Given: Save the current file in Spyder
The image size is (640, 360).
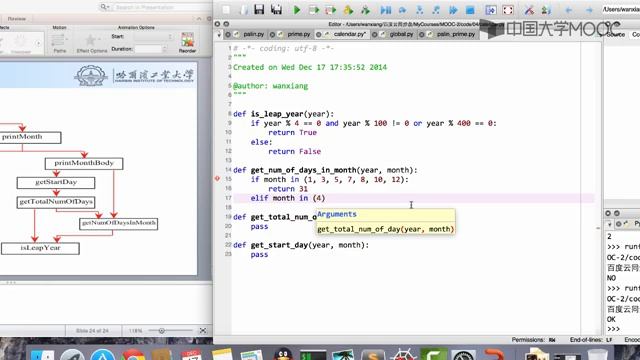Looking at the screenshot, I should click(x=259, y=9).
